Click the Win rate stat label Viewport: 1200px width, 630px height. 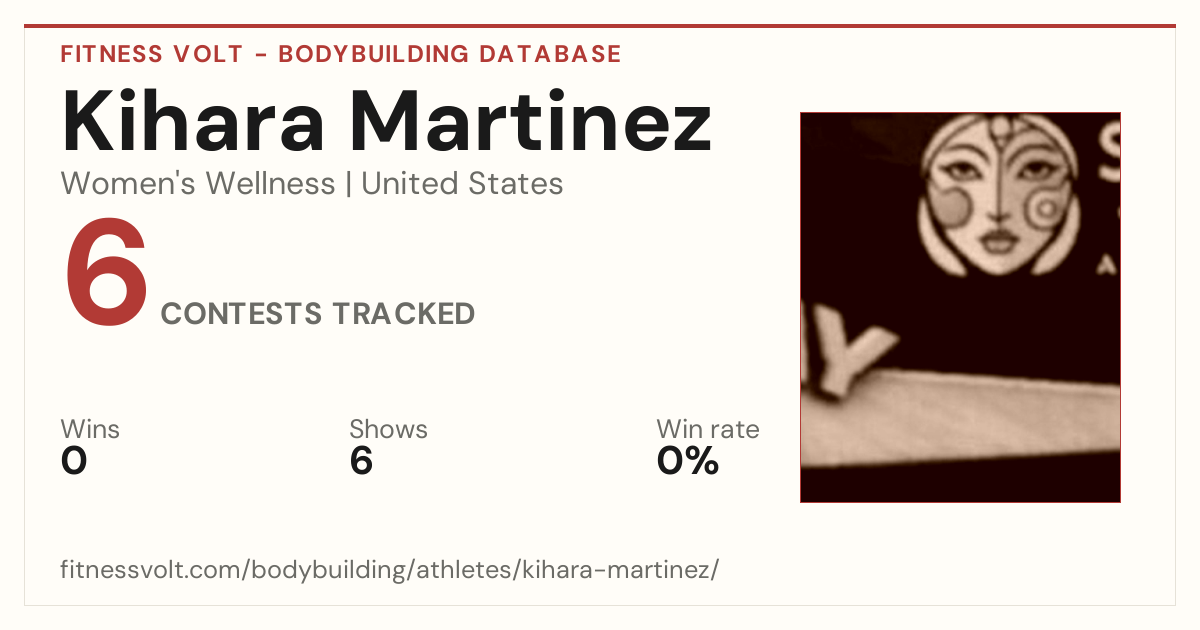(x=708, y=429)
